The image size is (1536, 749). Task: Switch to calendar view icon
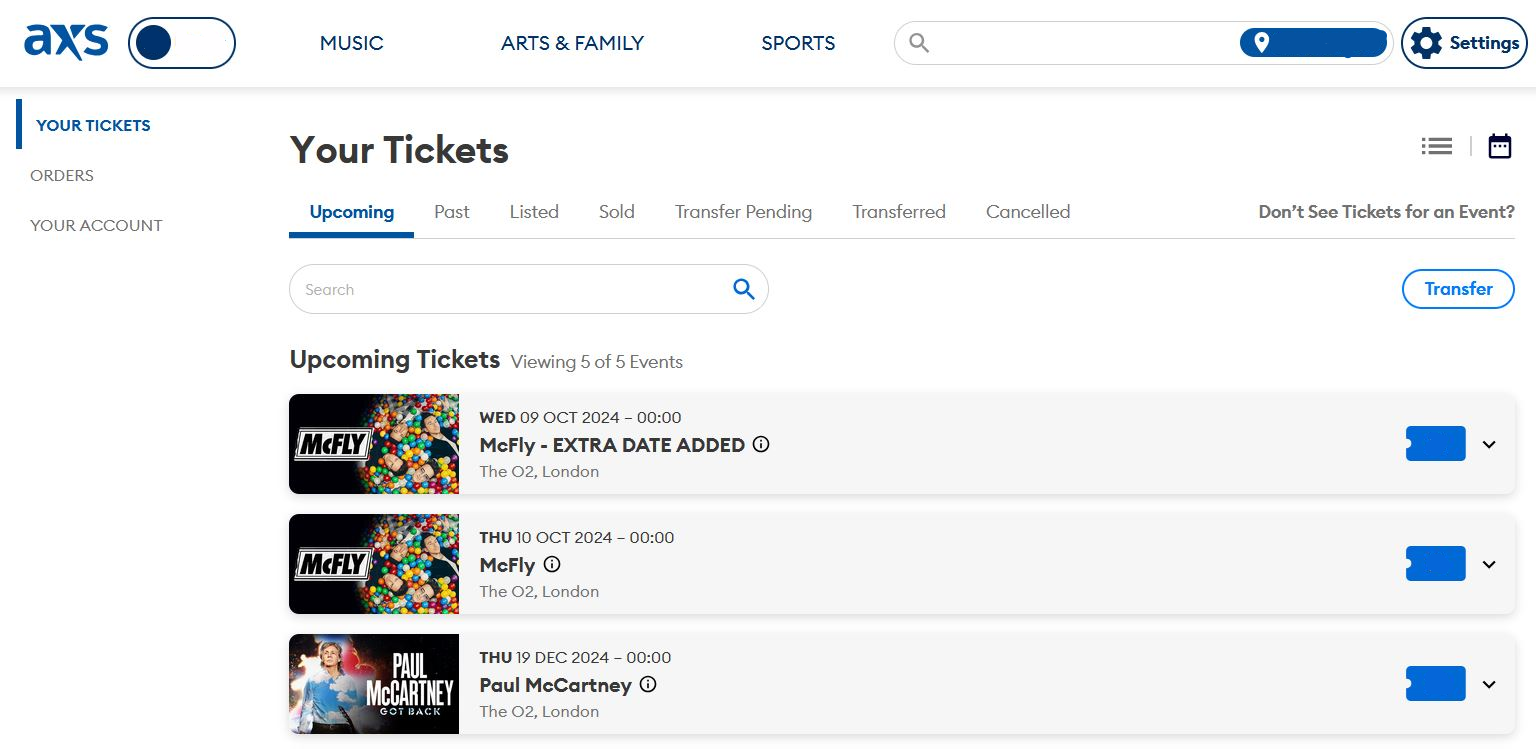(1500, 146)
